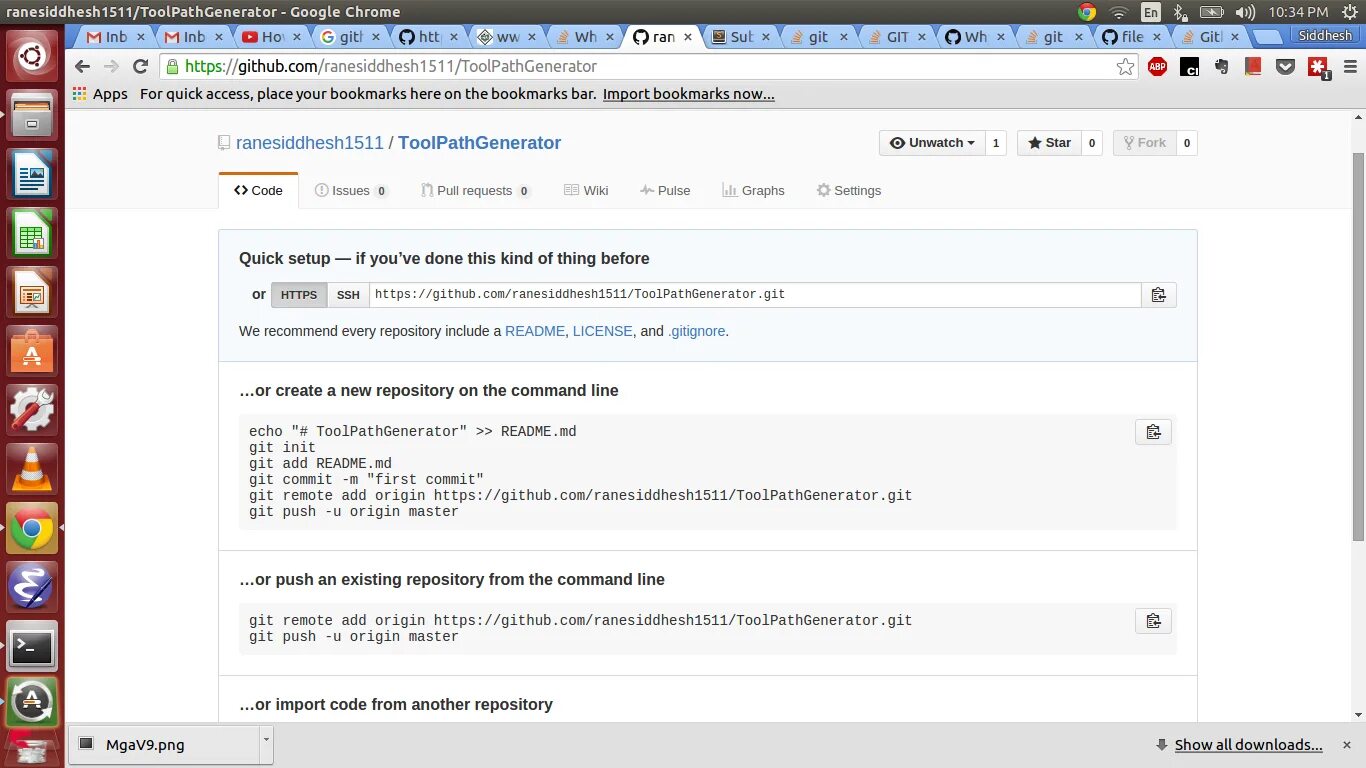
Task: Open the battery indicator
Action: pos(1212,12)
